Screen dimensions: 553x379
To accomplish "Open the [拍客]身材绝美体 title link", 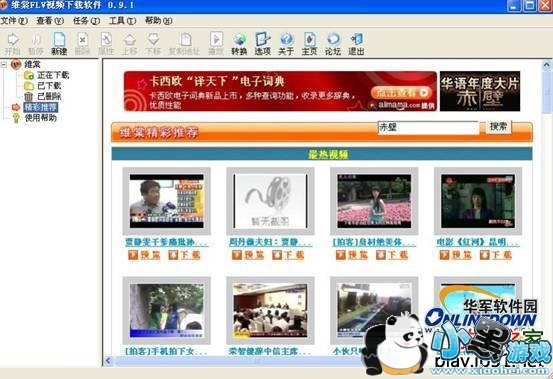I will pyautogui.click(x=374, y=242).
